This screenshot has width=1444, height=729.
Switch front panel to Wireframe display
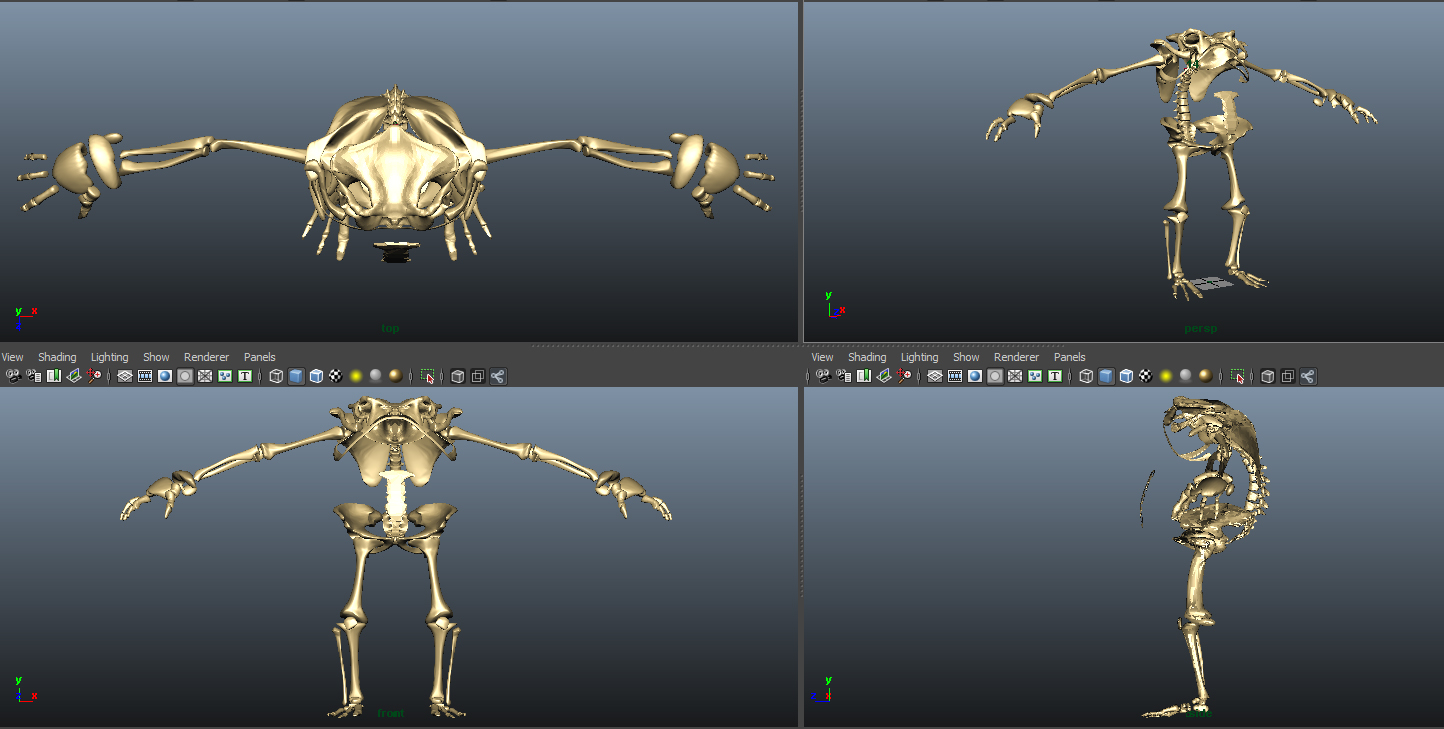pyautogui.click(x=276, y=376)
